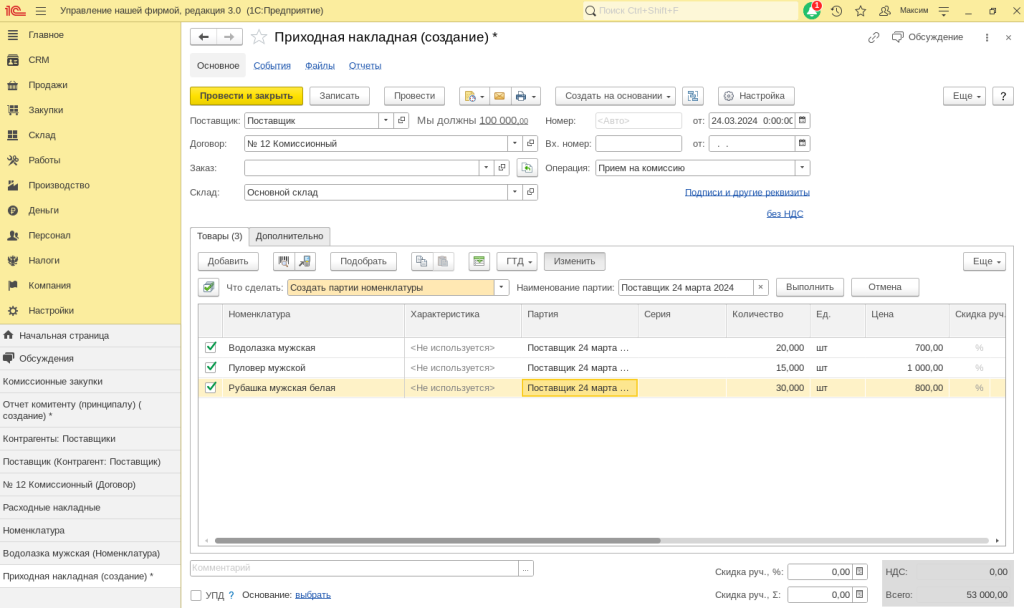1024x608 pixels.
Task: Click load from data terminal icon
Action: point(305,261)
